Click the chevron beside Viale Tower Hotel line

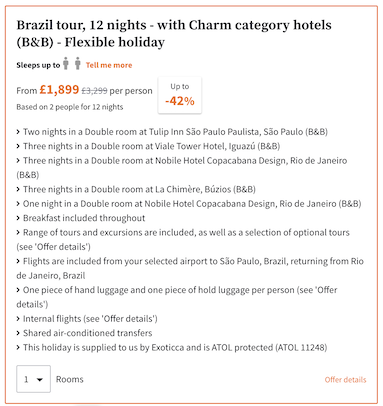point(18,146)
